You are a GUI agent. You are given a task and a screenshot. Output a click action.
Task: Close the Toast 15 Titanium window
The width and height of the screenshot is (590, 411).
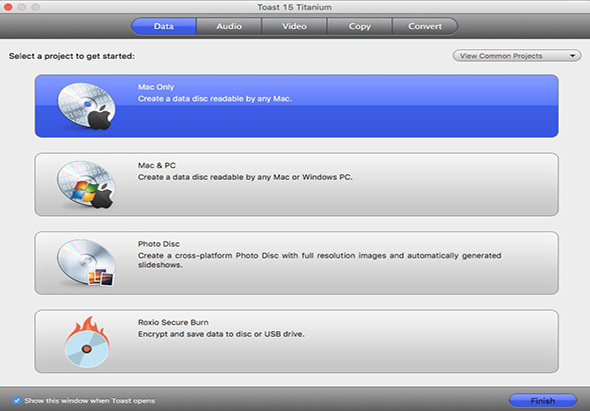8,7
